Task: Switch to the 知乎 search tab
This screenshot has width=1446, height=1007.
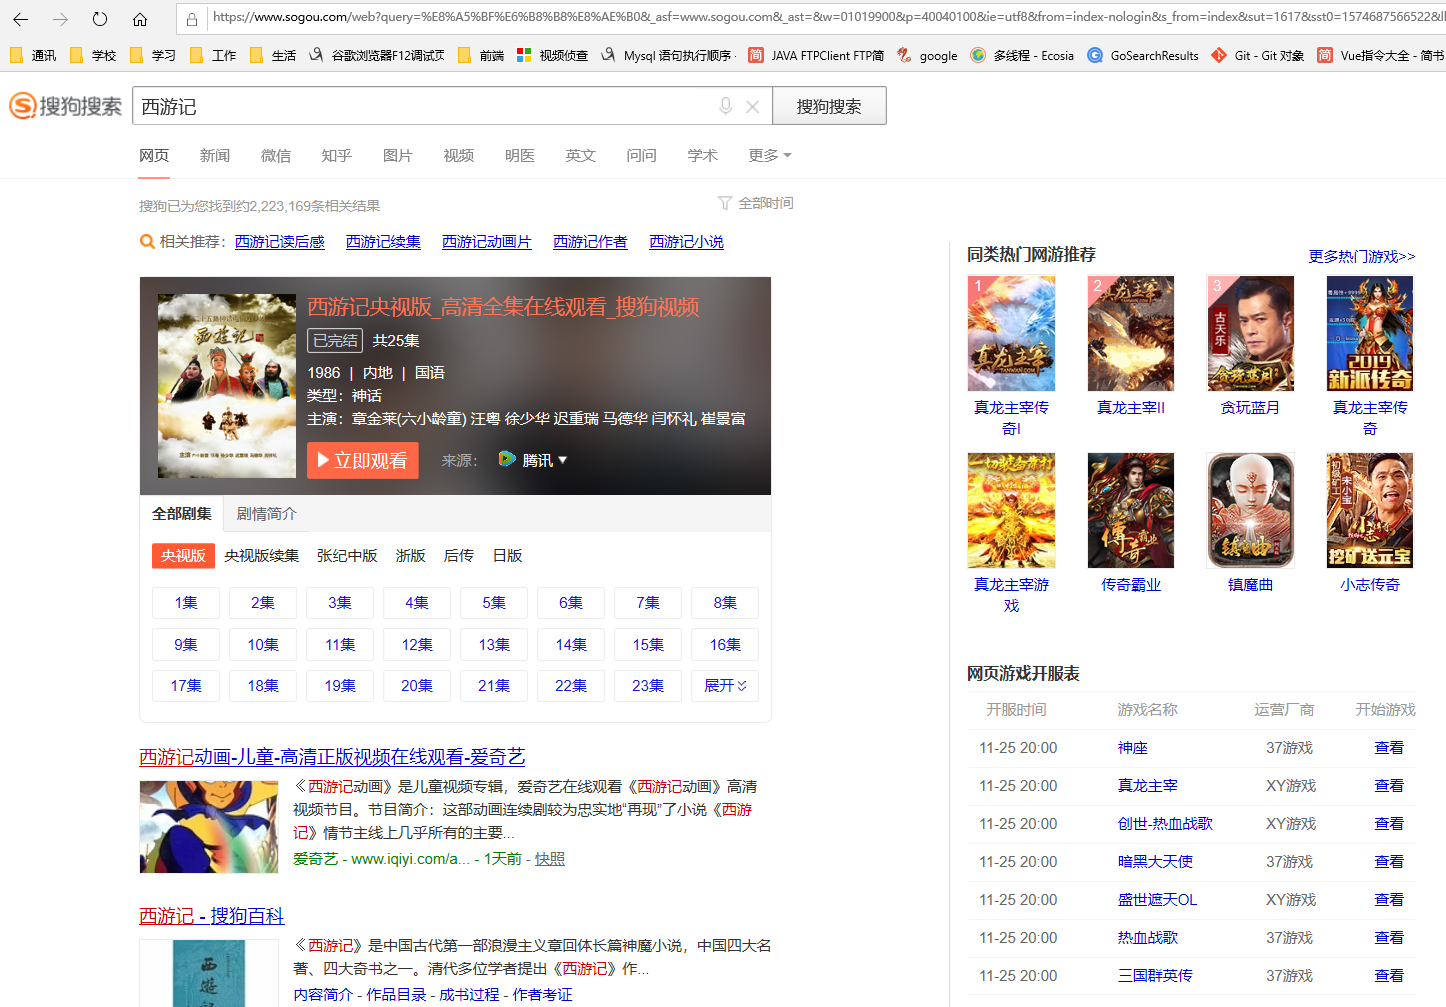Action: tap(337, 155)
